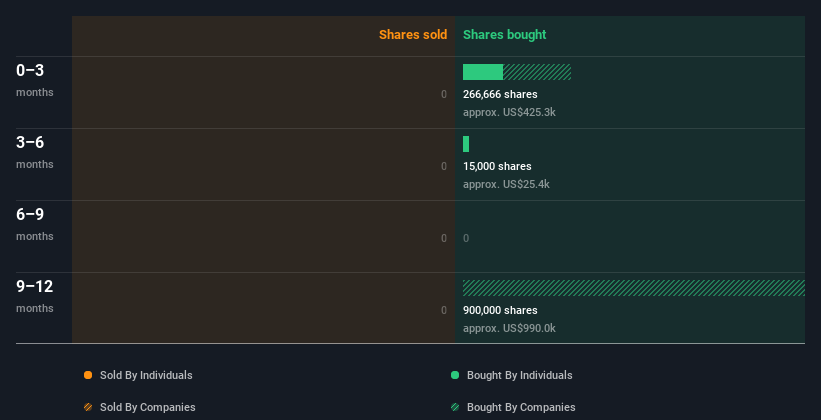
Task: Click the 900,000 shares value
Action: click(500, 311)
